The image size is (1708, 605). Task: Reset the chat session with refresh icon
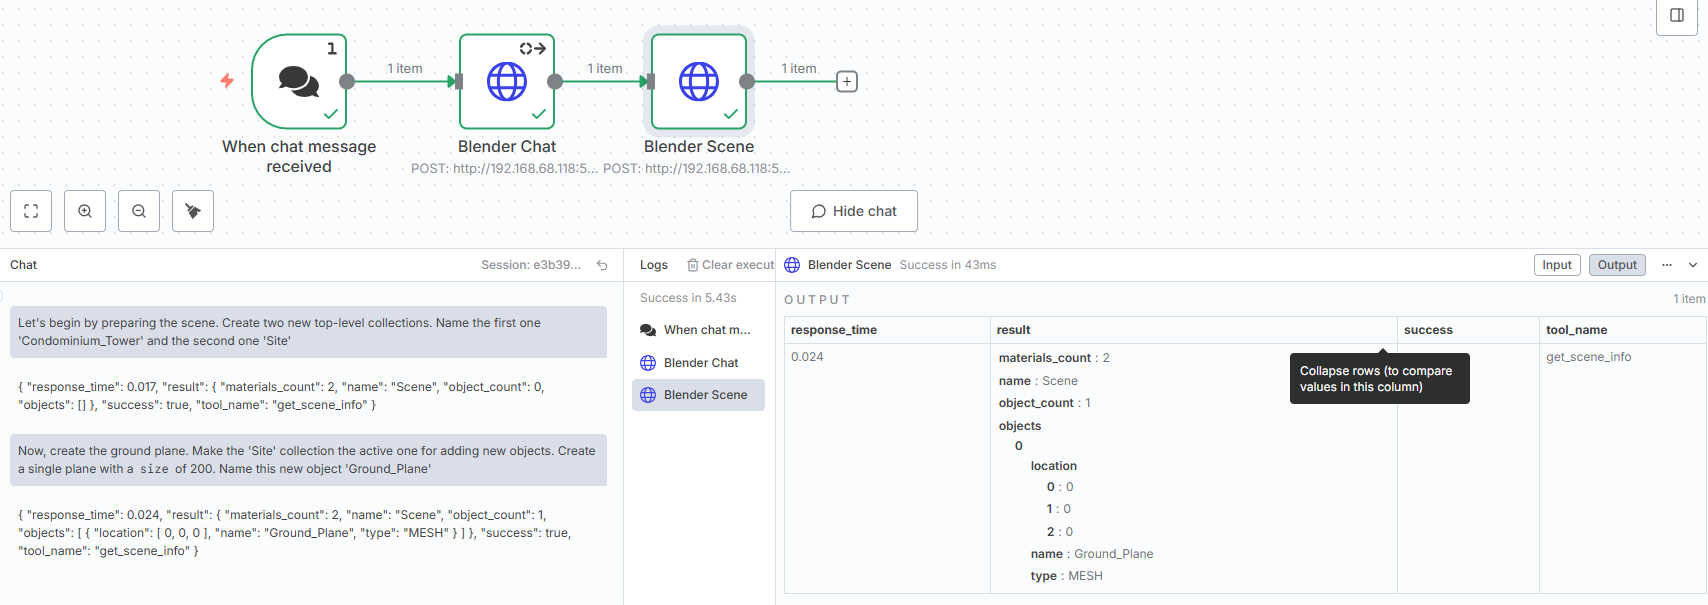[602, 265]
